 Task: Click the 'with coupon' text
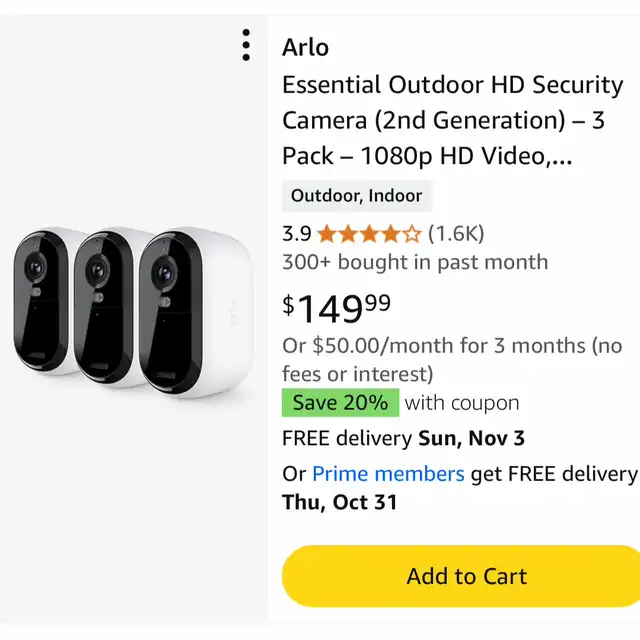462,403
